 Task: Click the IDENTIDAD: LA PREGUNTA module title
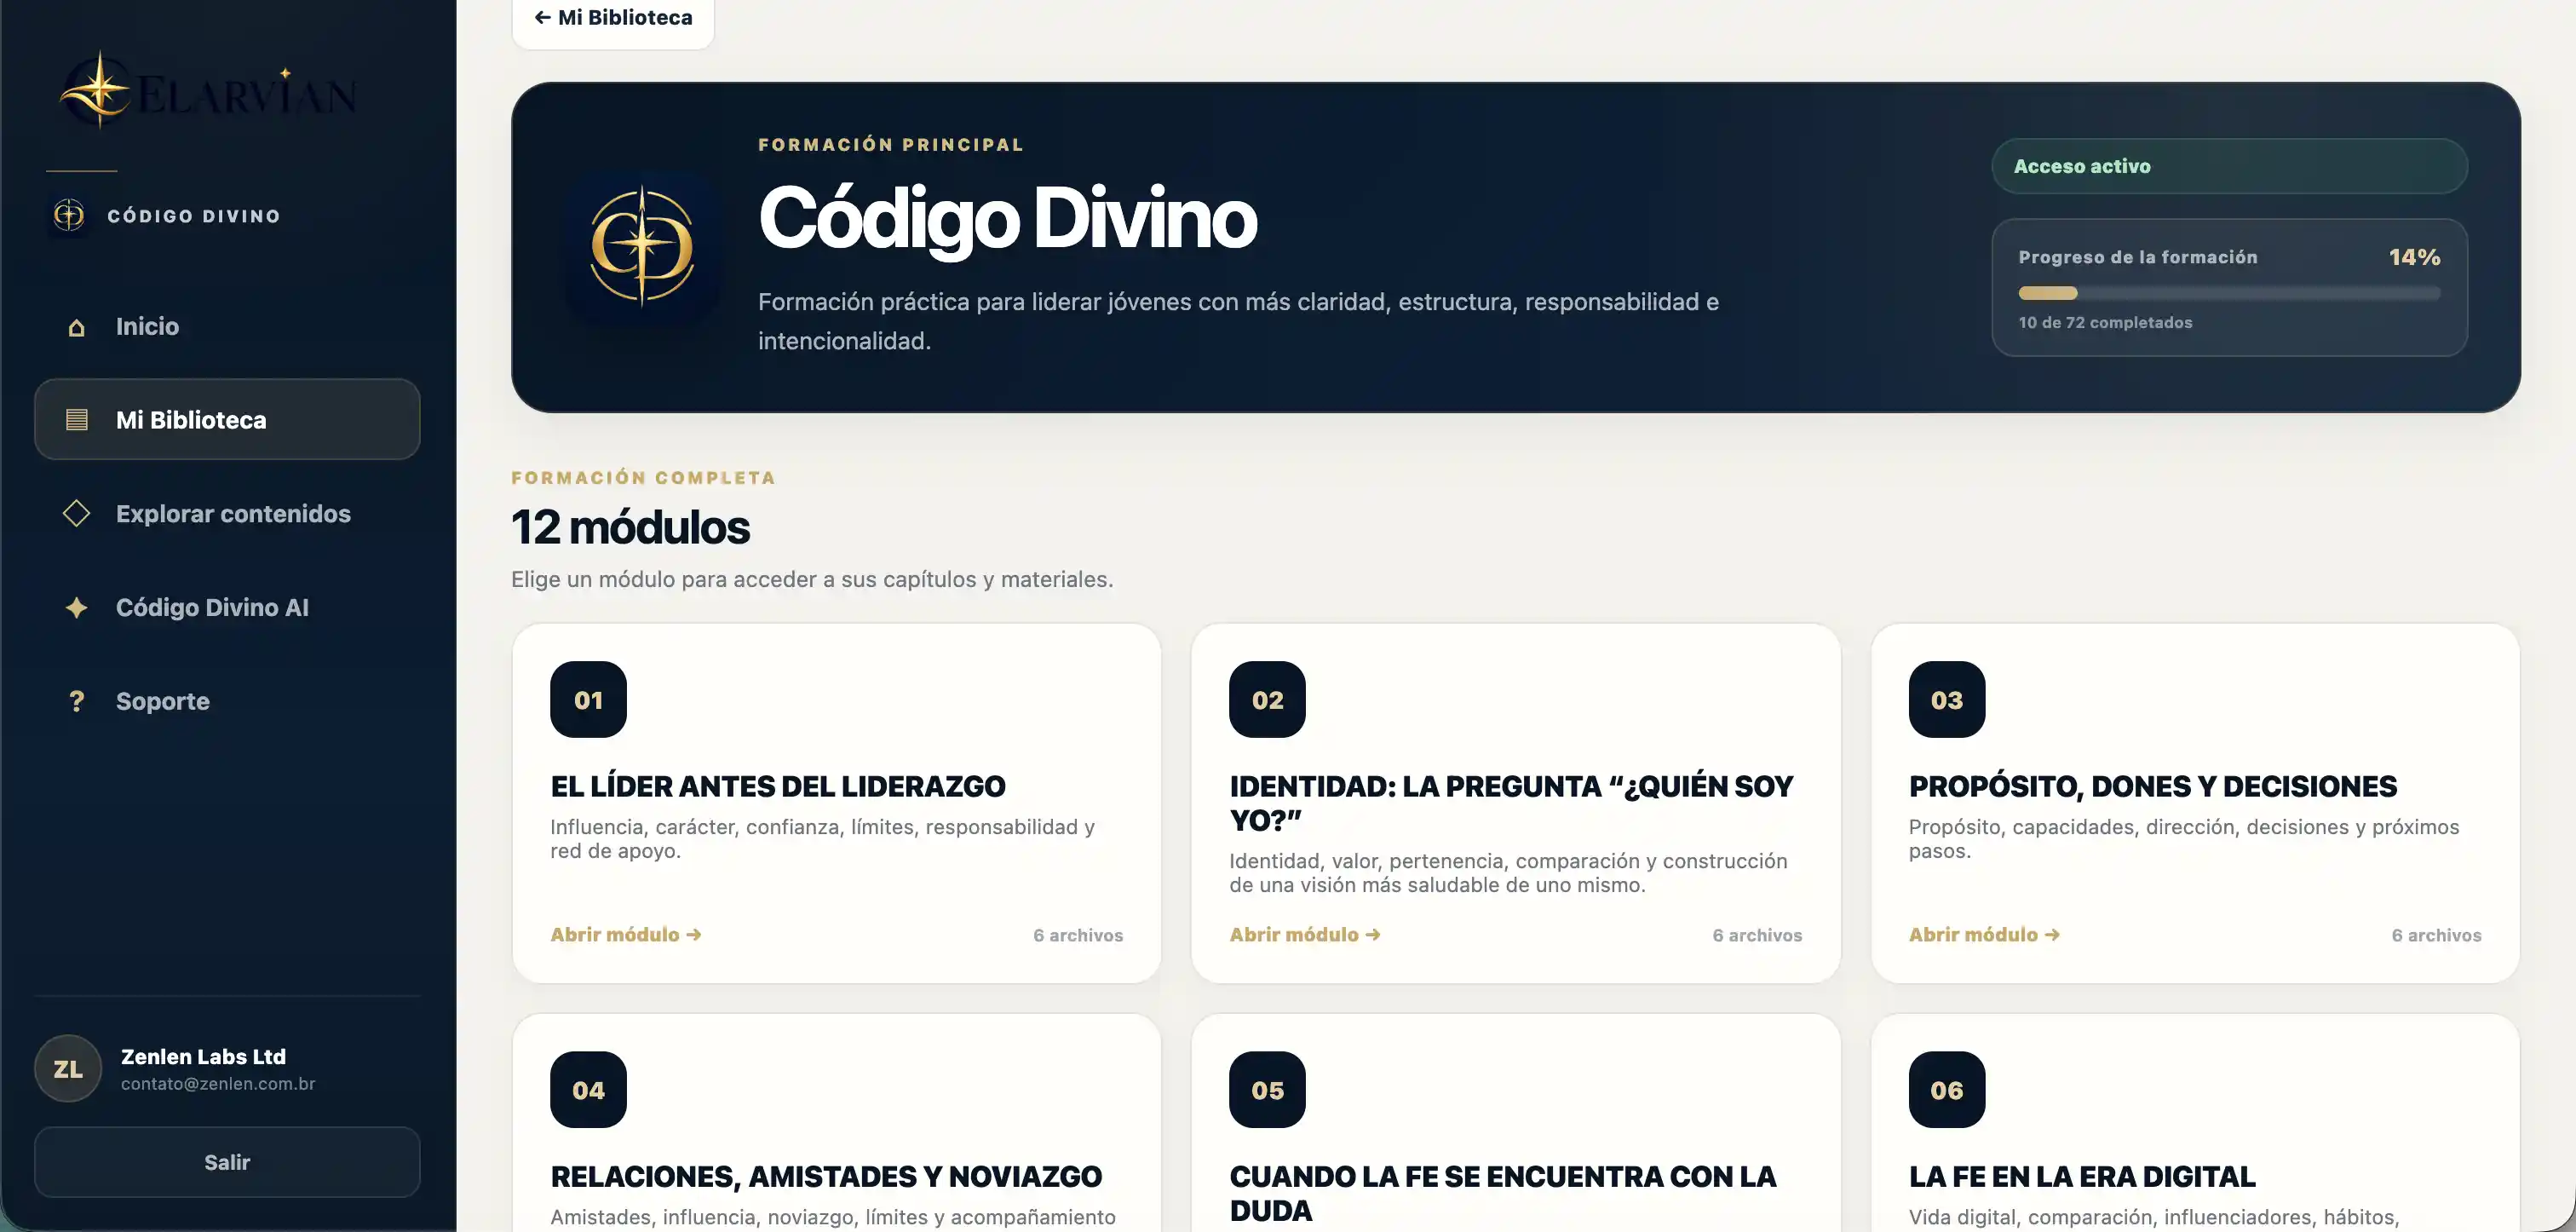(x=1511, y=803)
